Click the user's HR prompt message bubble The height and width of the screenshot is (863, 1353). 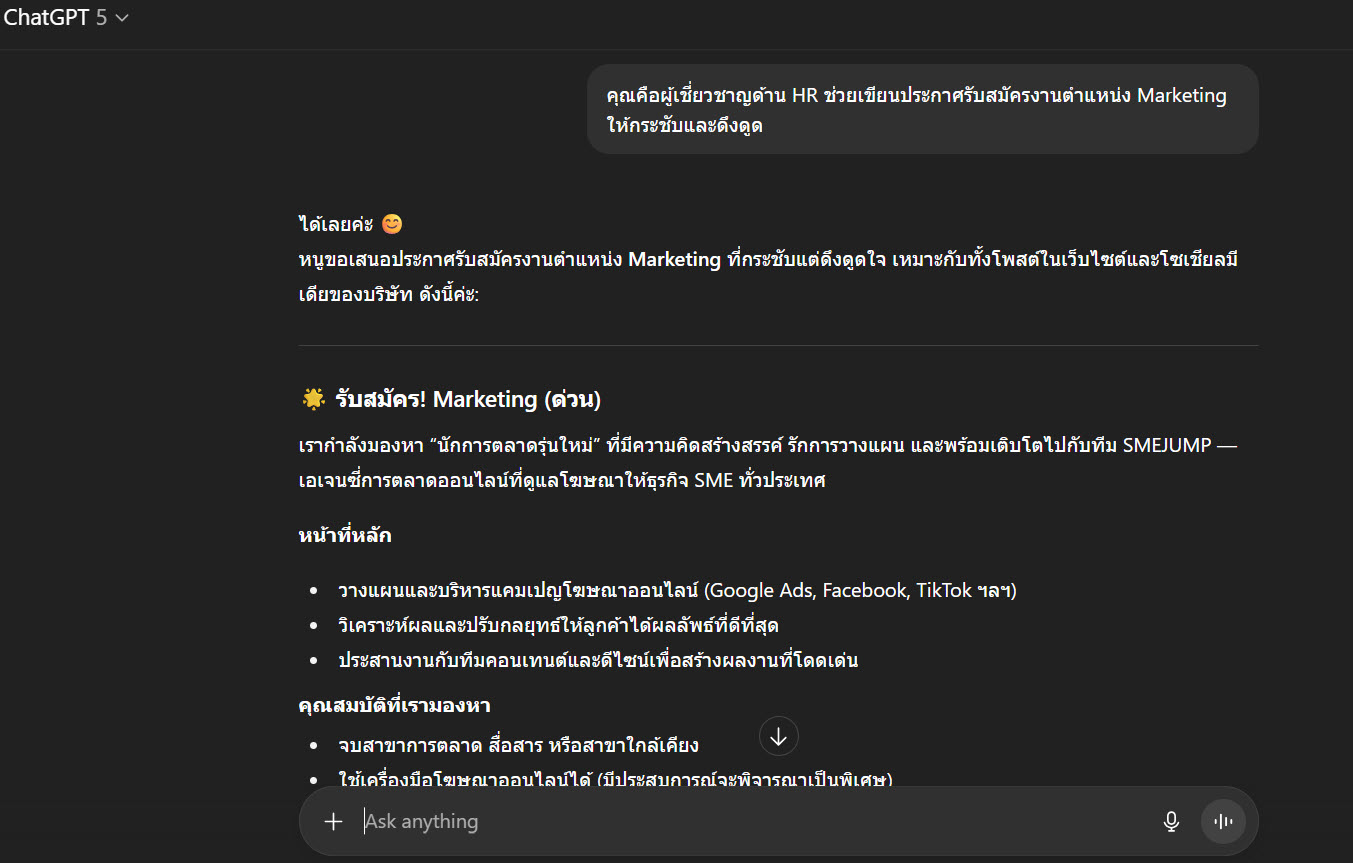point(921,110)
